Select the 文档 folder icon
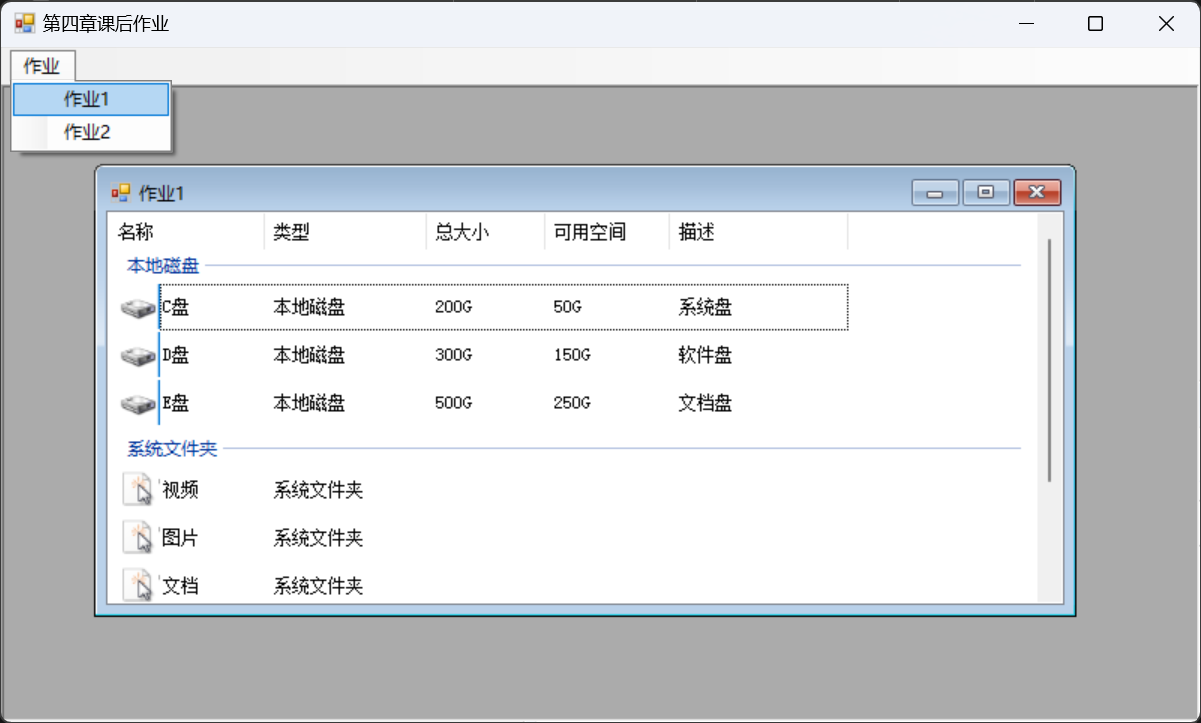The height and width of the screenshot is (723, 1201). pyautogui.click(x=138, y=585)
